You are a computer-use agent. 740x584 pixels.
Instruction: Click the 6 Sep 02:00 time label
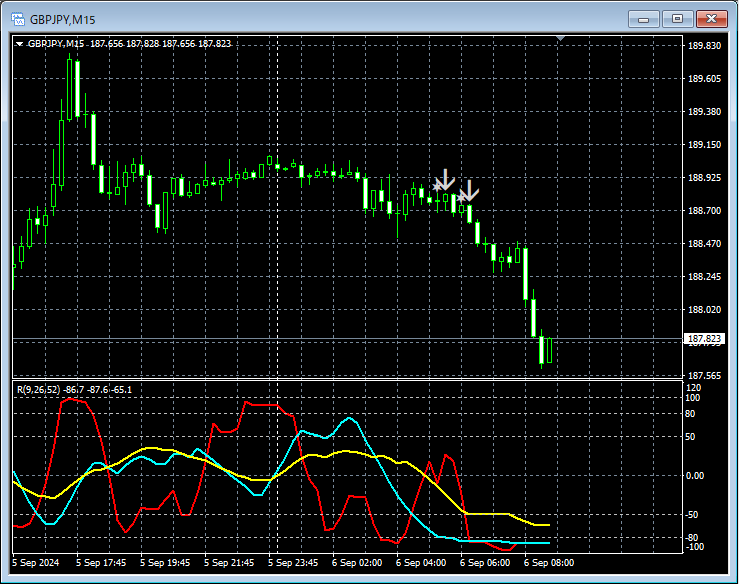pos(357,563)
